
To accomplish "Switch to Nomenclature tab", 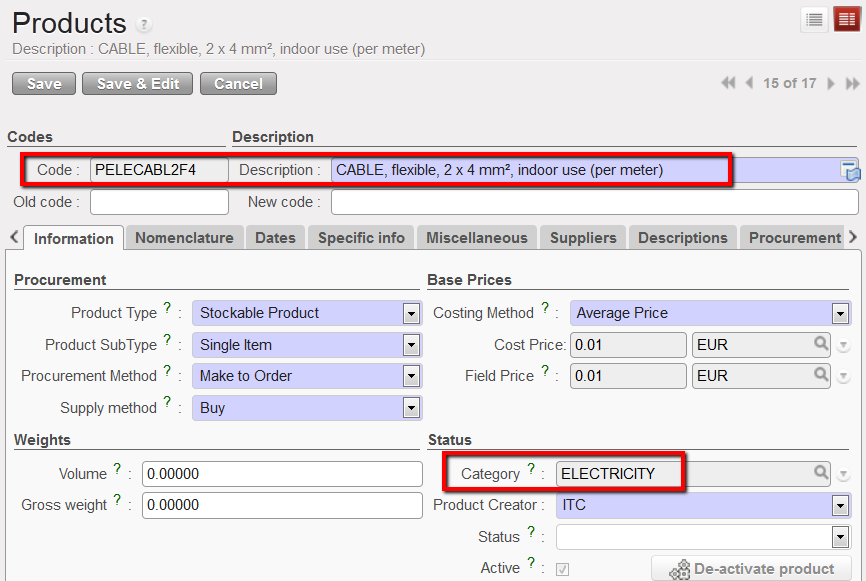I will click(184, 238).
